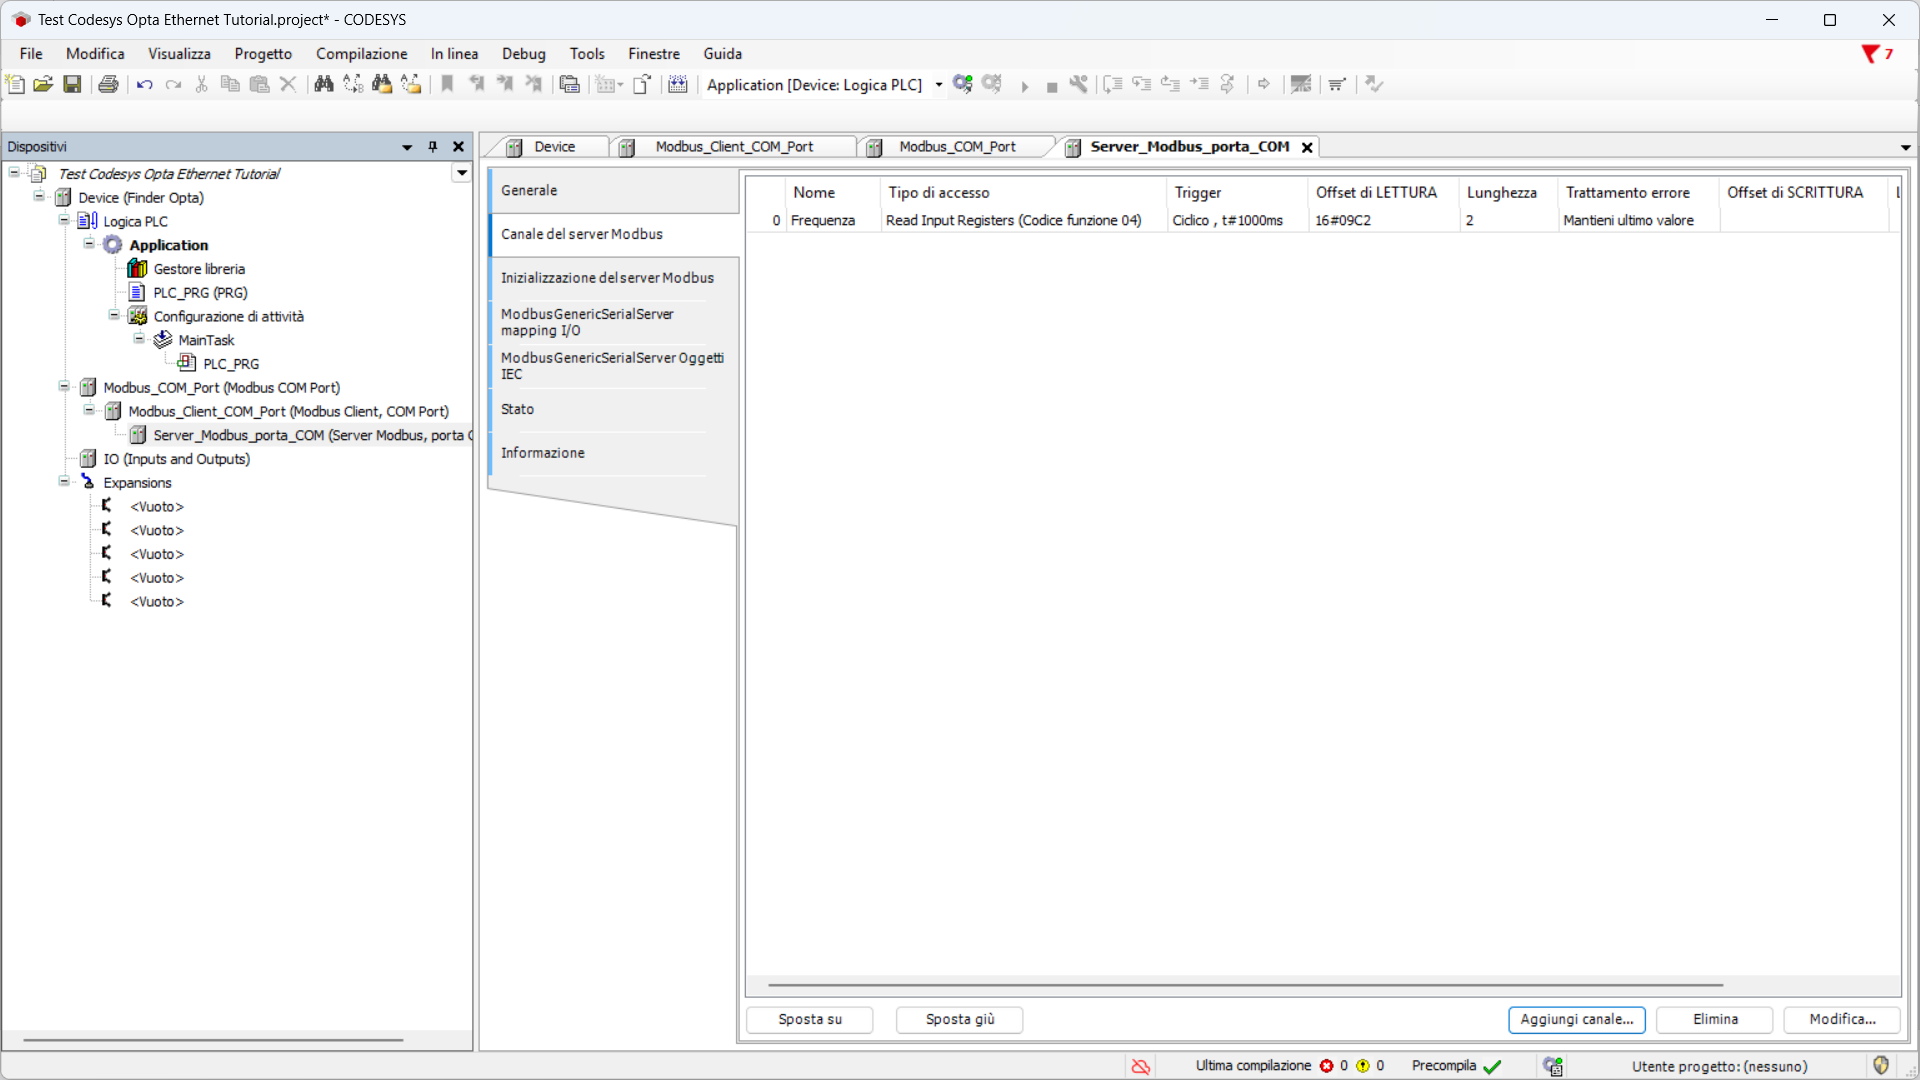Screen dimensions: 1920x1080
Task: Open the Compilazione menu
Action: tap(361, 54)
